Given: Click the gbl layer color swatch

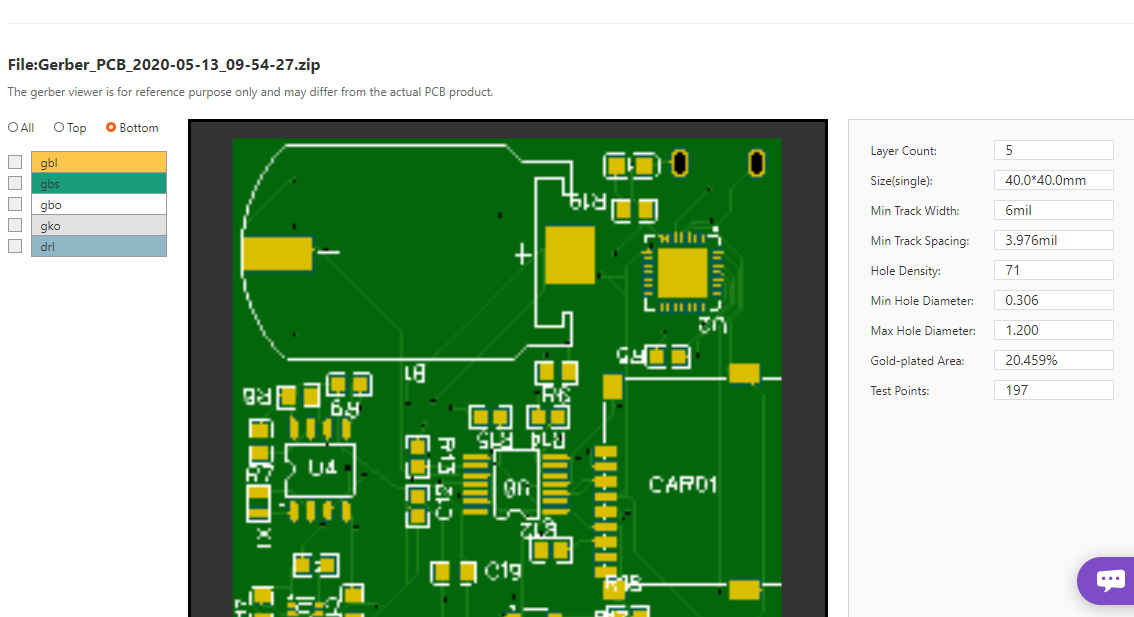Looking at the screenshot, I should [x=98, y=161].
